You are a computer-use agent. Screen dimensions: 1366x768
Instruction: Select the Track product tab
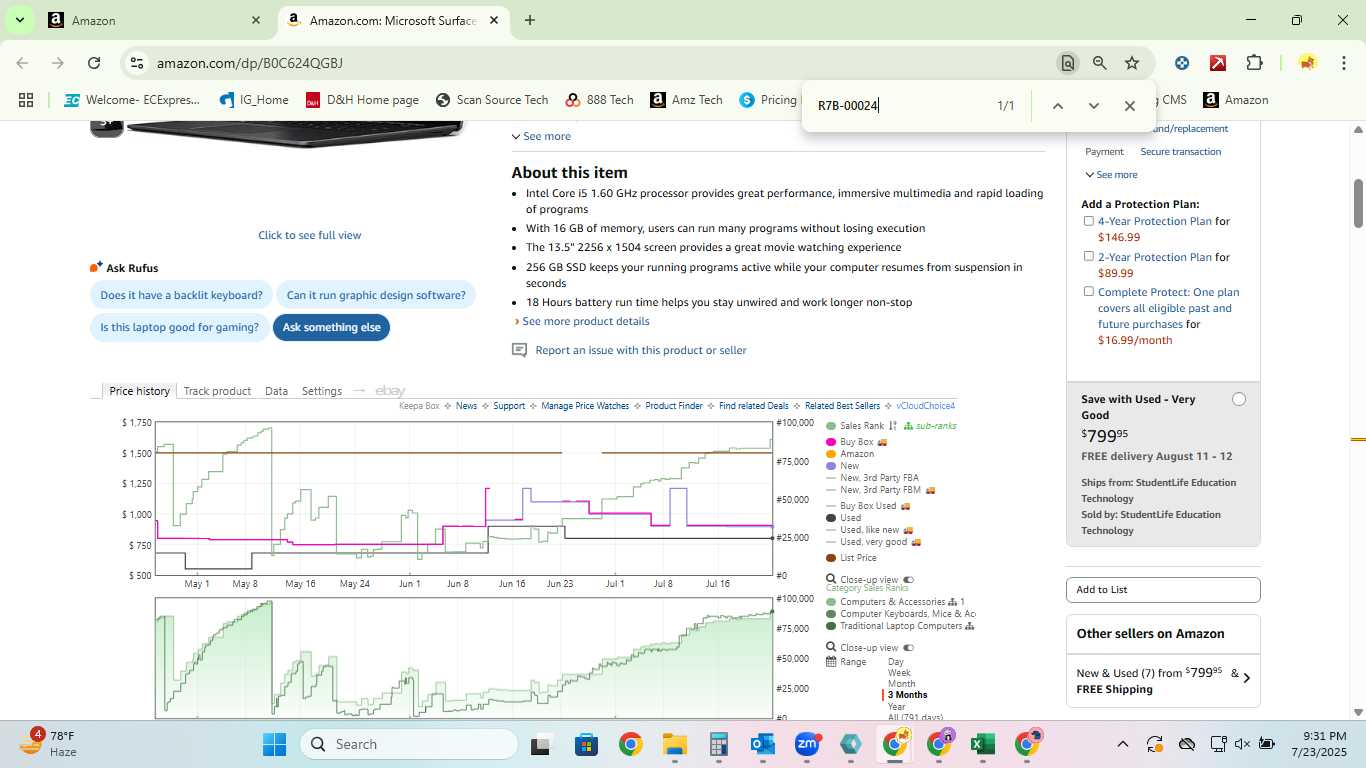coord(217,391)
